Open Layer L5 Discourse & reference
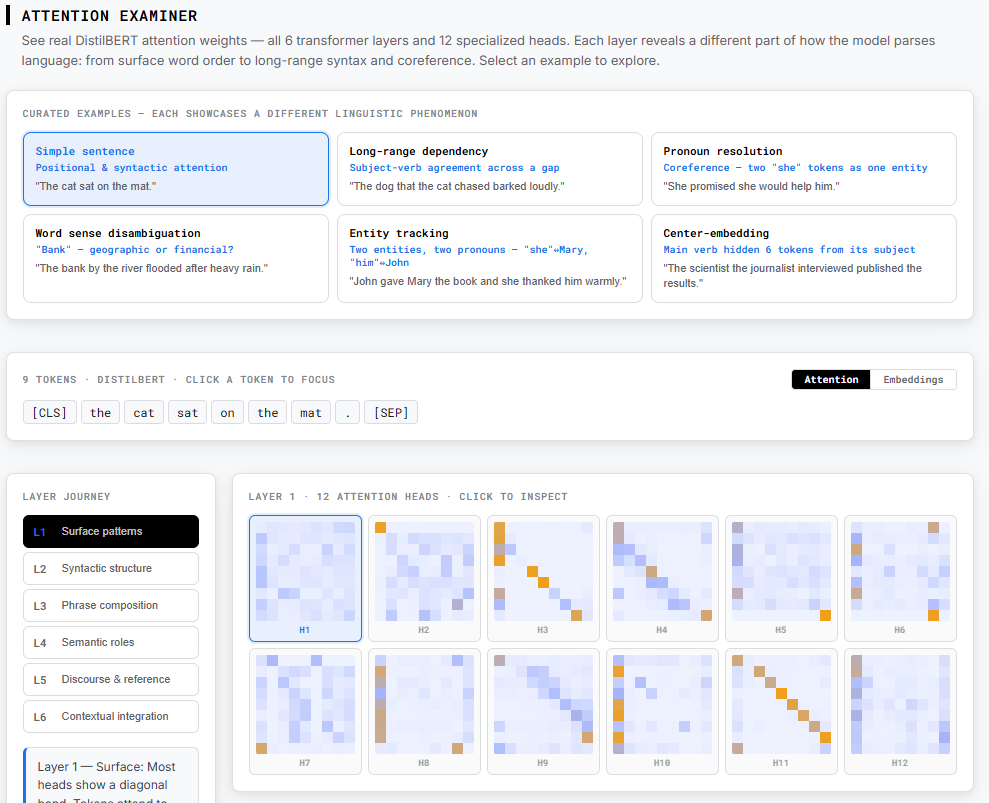 click(110, 679)
